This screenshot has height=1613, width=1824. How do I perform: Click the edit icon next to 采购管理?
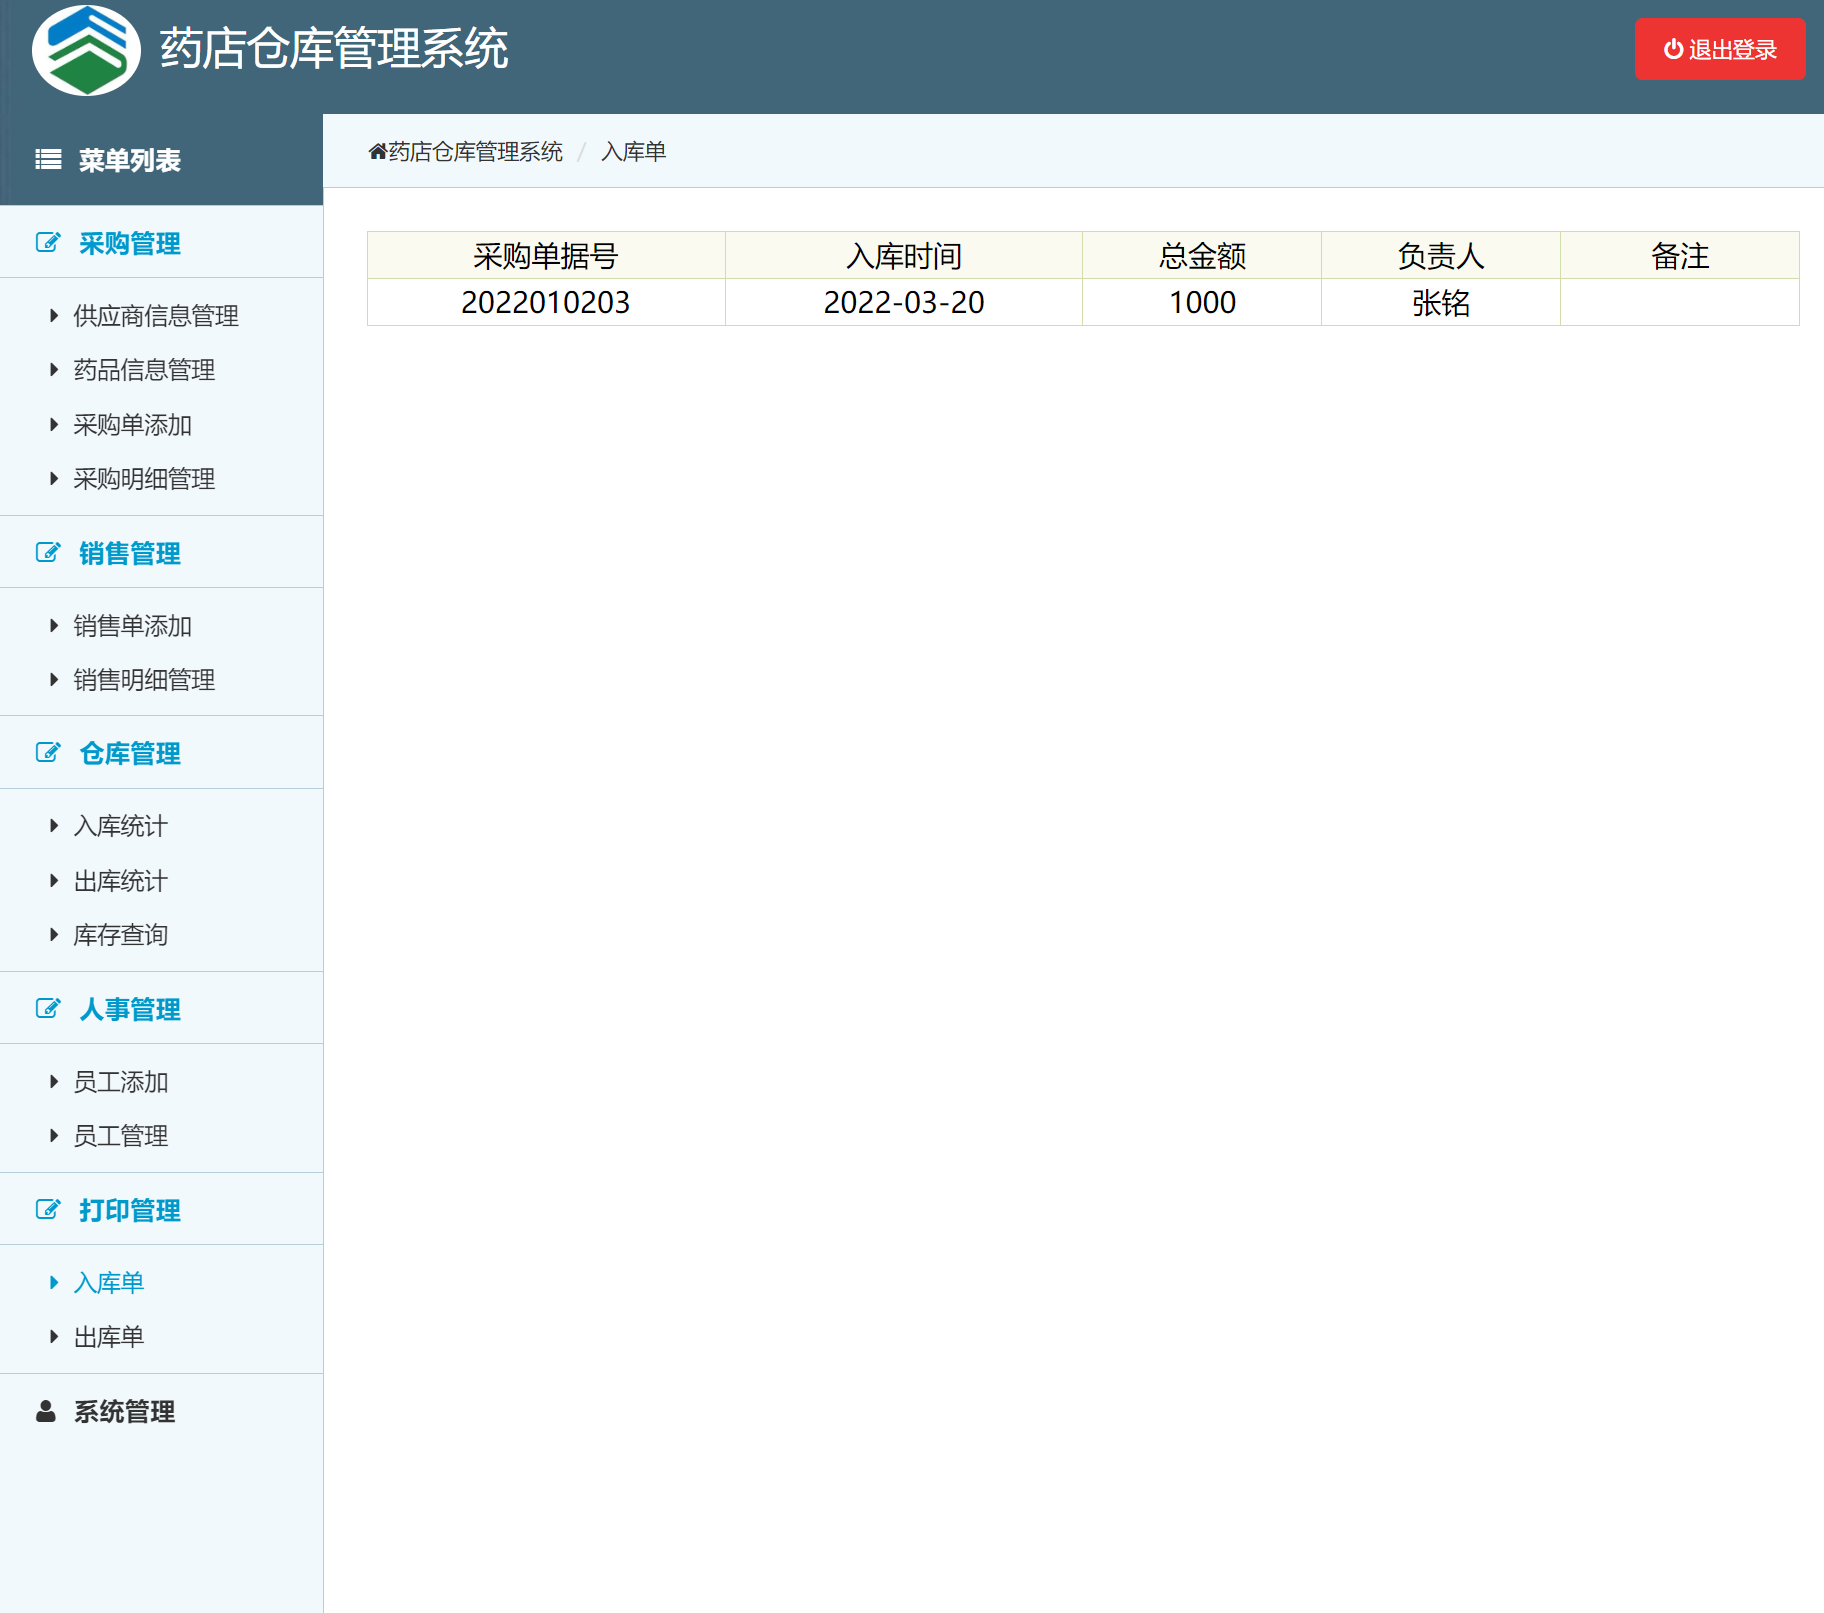tap(47, 241)
